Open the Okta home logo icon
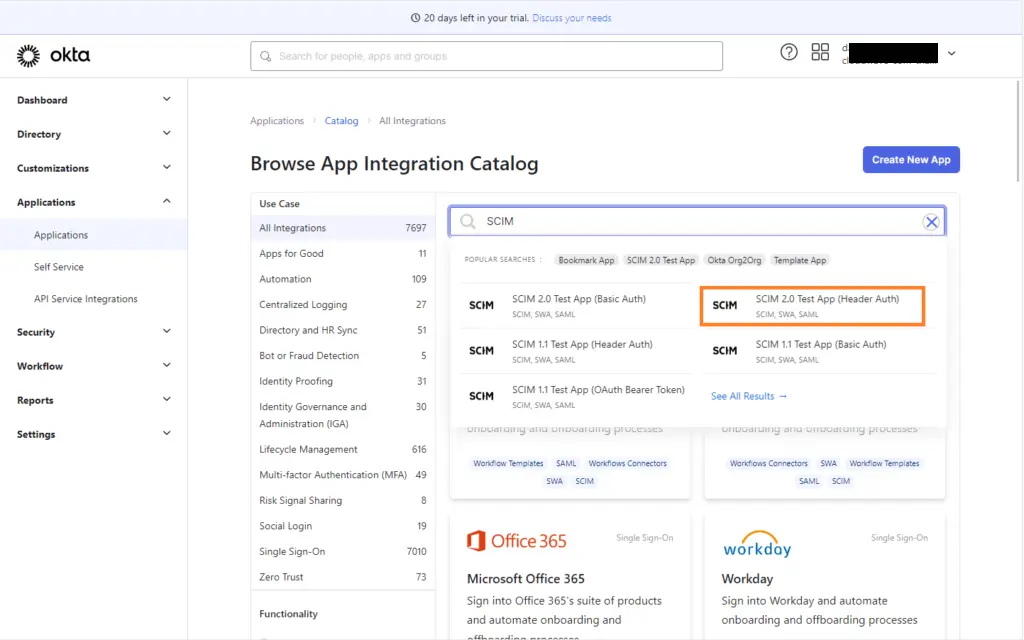This screenshot has width=1024, height=640. point(26,55)
